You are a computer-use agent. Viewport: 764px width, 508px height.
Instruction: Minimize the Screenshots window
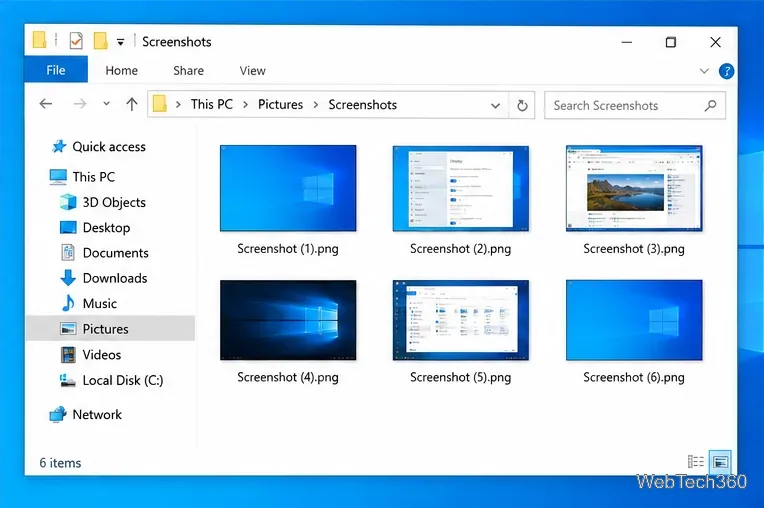(627, 42)
